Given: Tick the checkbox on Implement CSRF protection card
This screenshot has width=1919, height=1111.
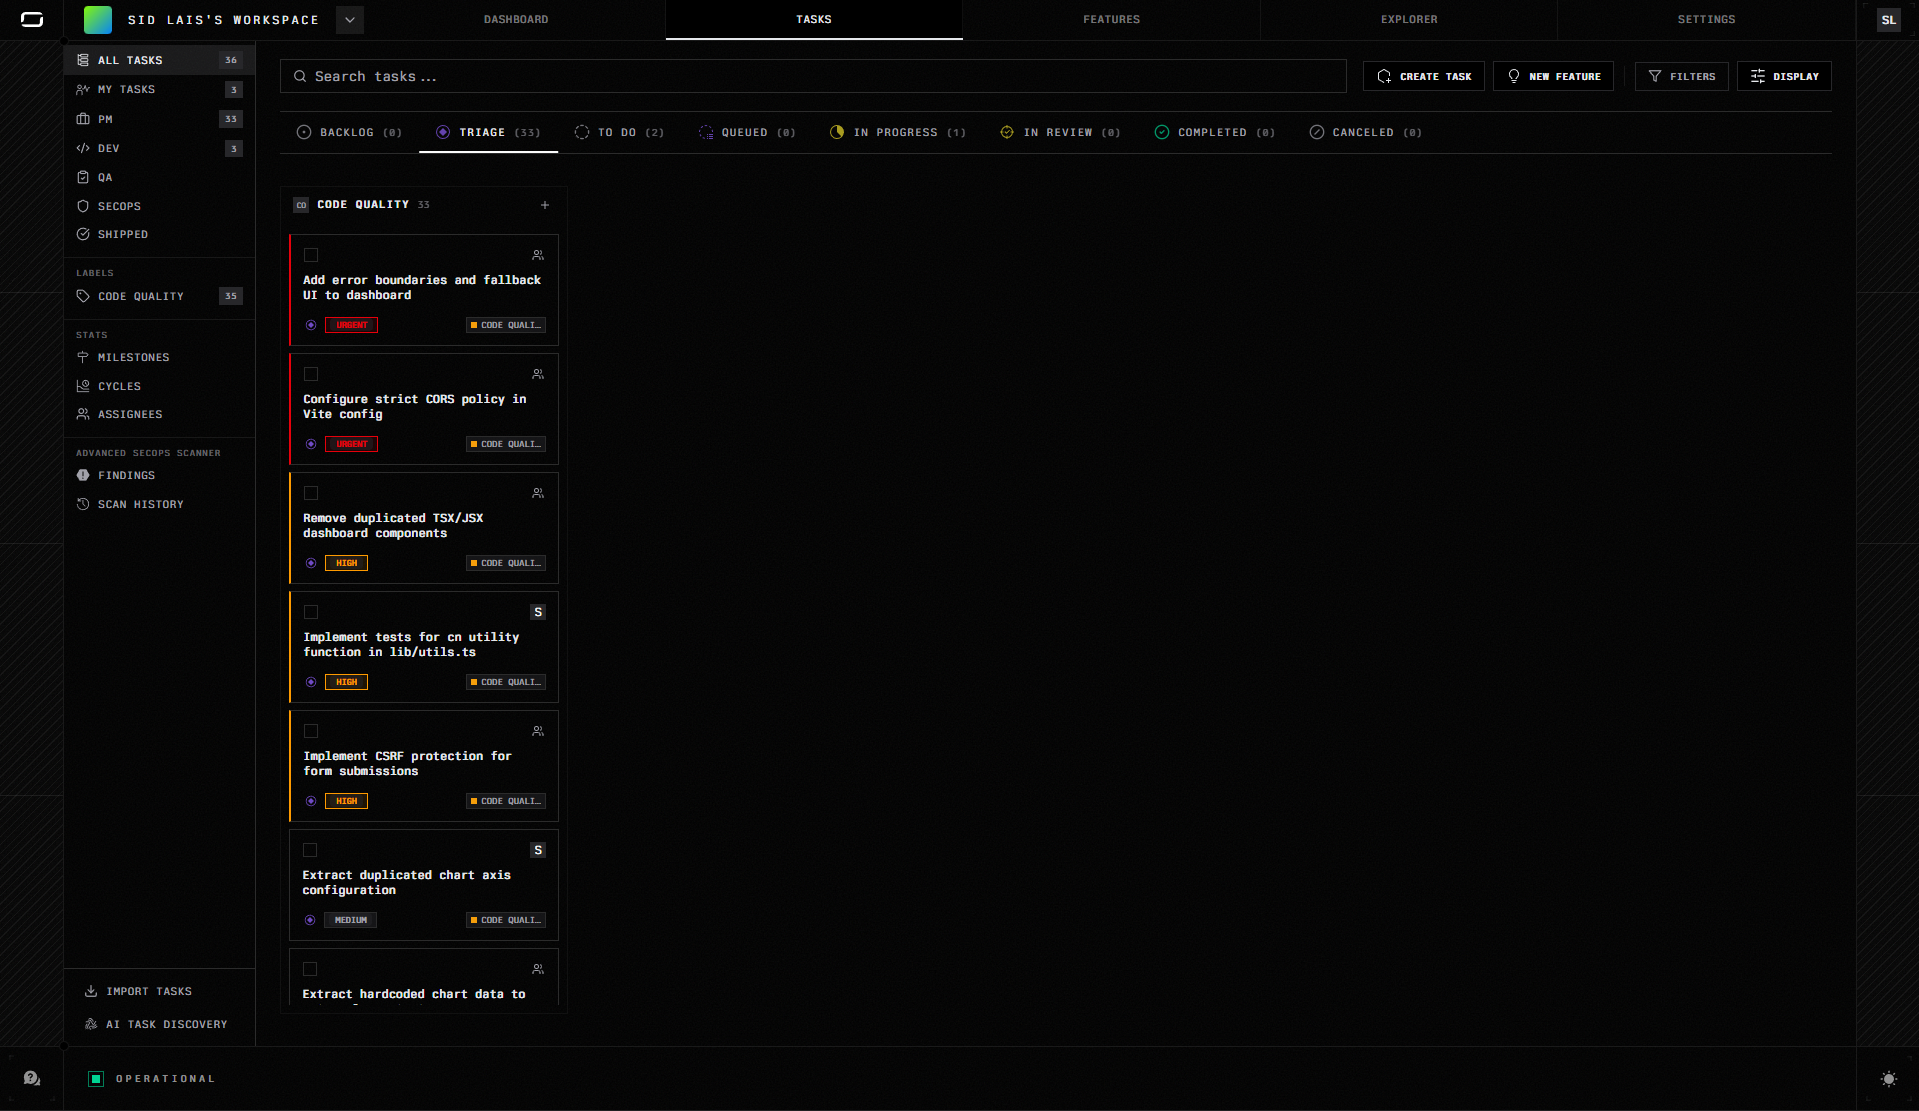Looking at the screenshot, I should click(311, 731).
